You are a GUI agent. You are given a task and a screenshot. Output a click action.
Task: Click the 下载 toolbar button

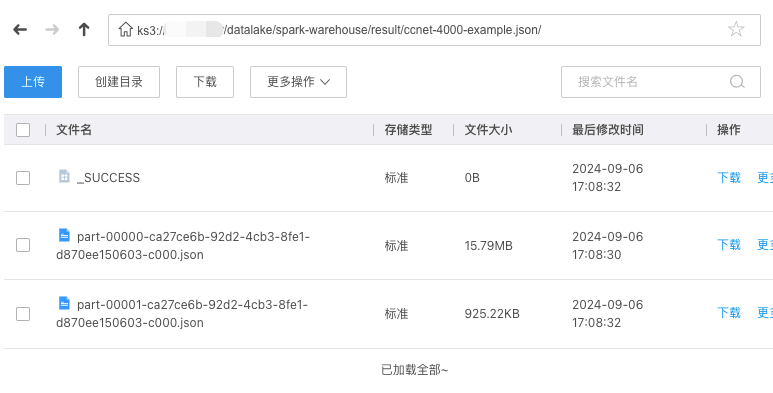click(205, 82)
